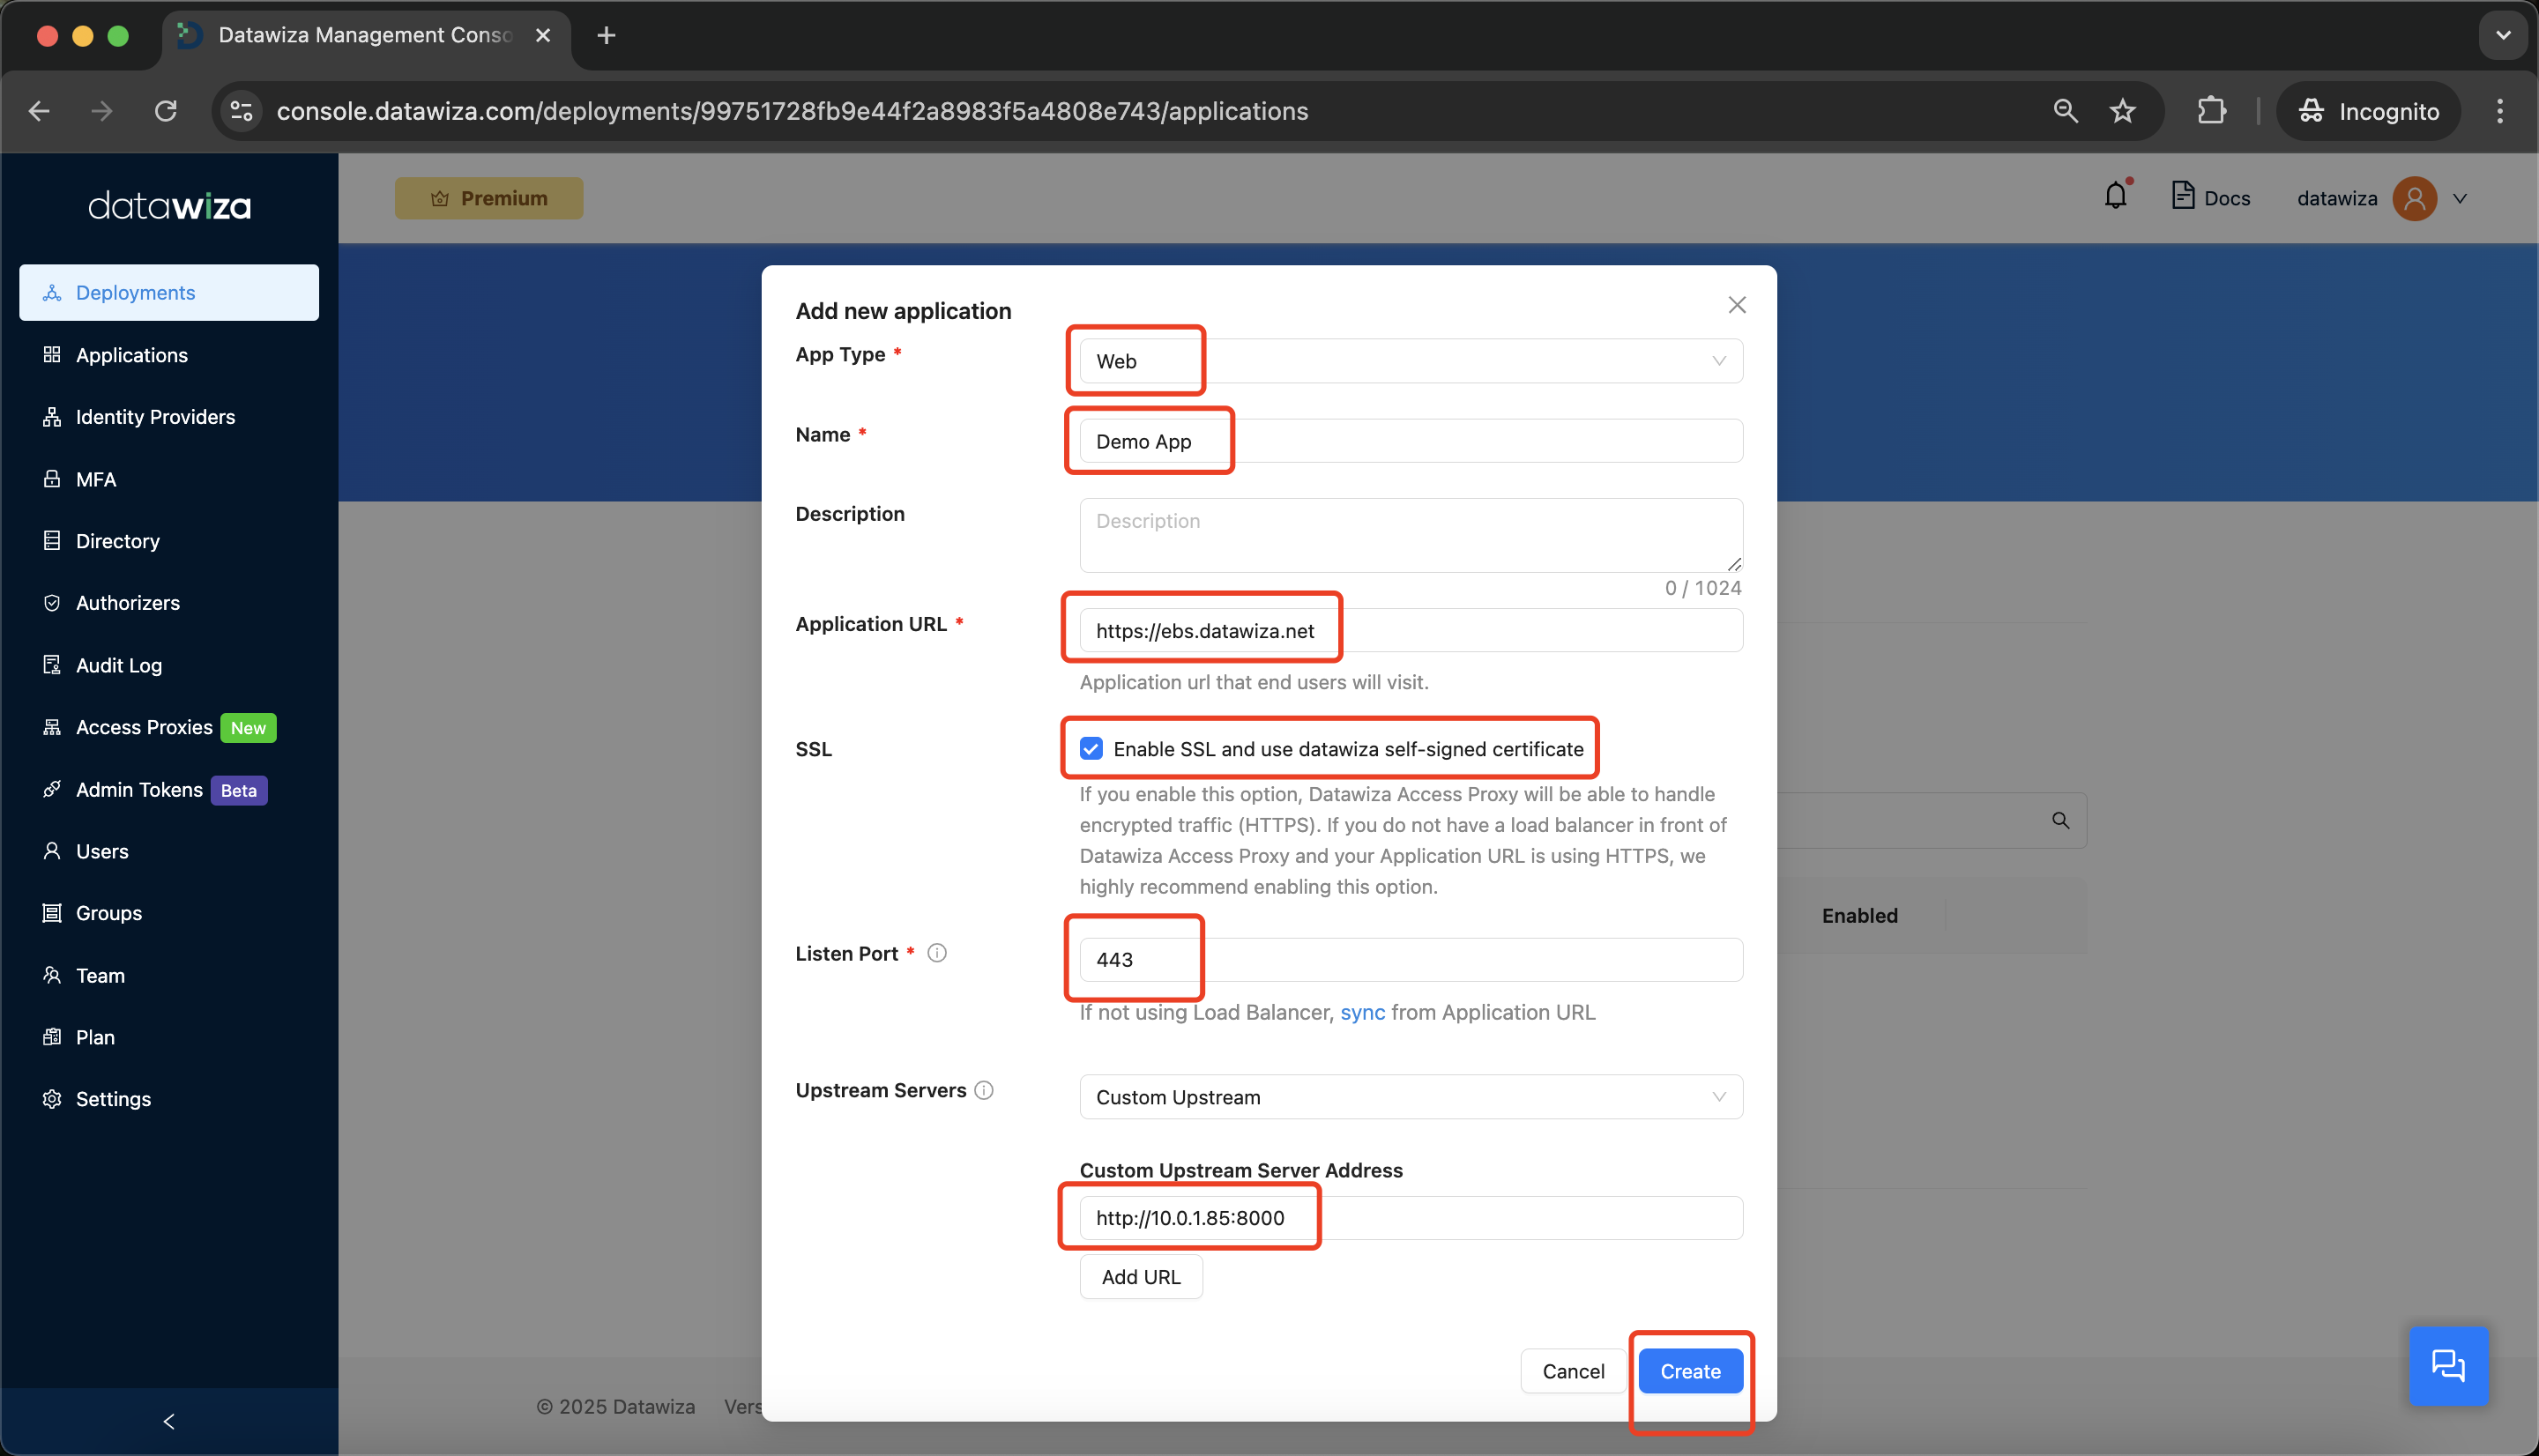Open a new browser tab
This screenshot has width=2539, height=1456.
click(606, 35)
